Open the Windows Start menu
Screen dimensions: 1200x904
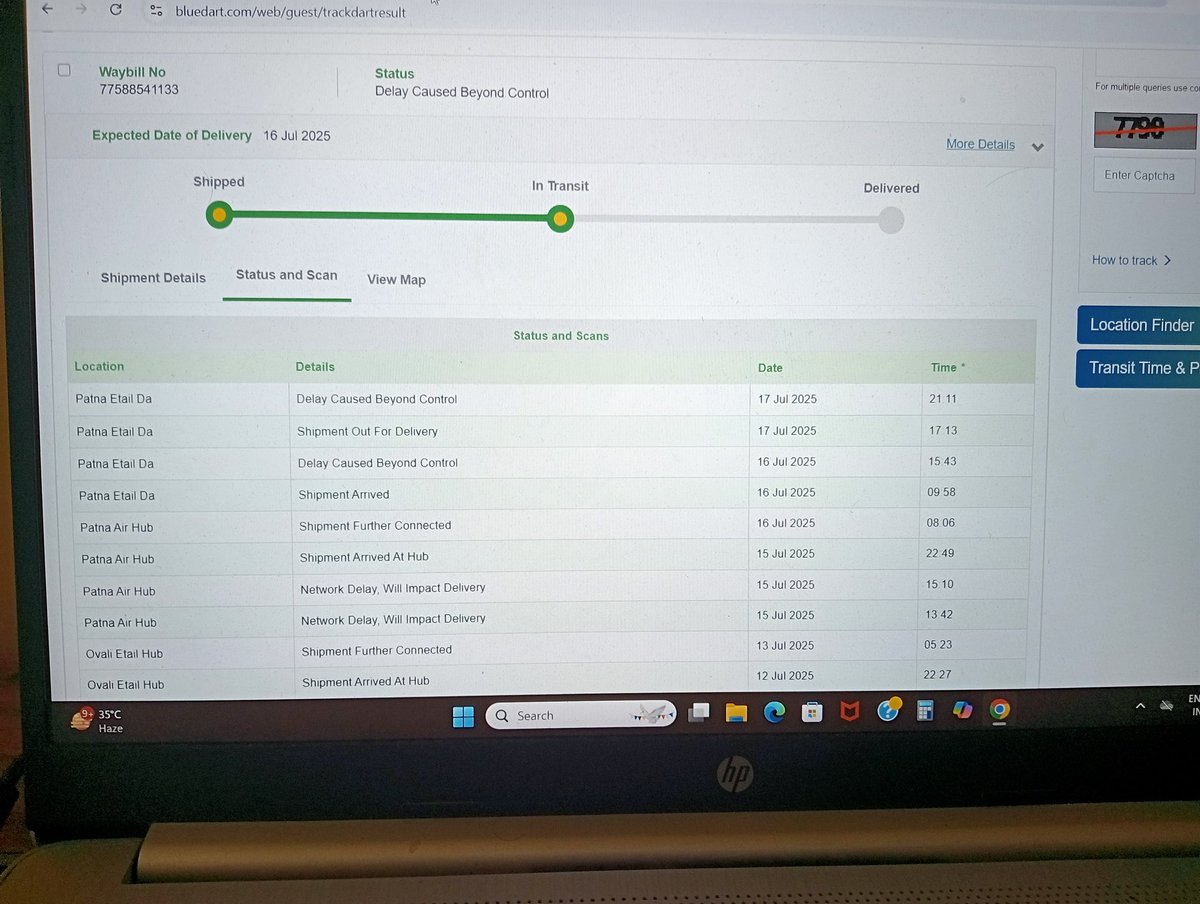[463, 716]
